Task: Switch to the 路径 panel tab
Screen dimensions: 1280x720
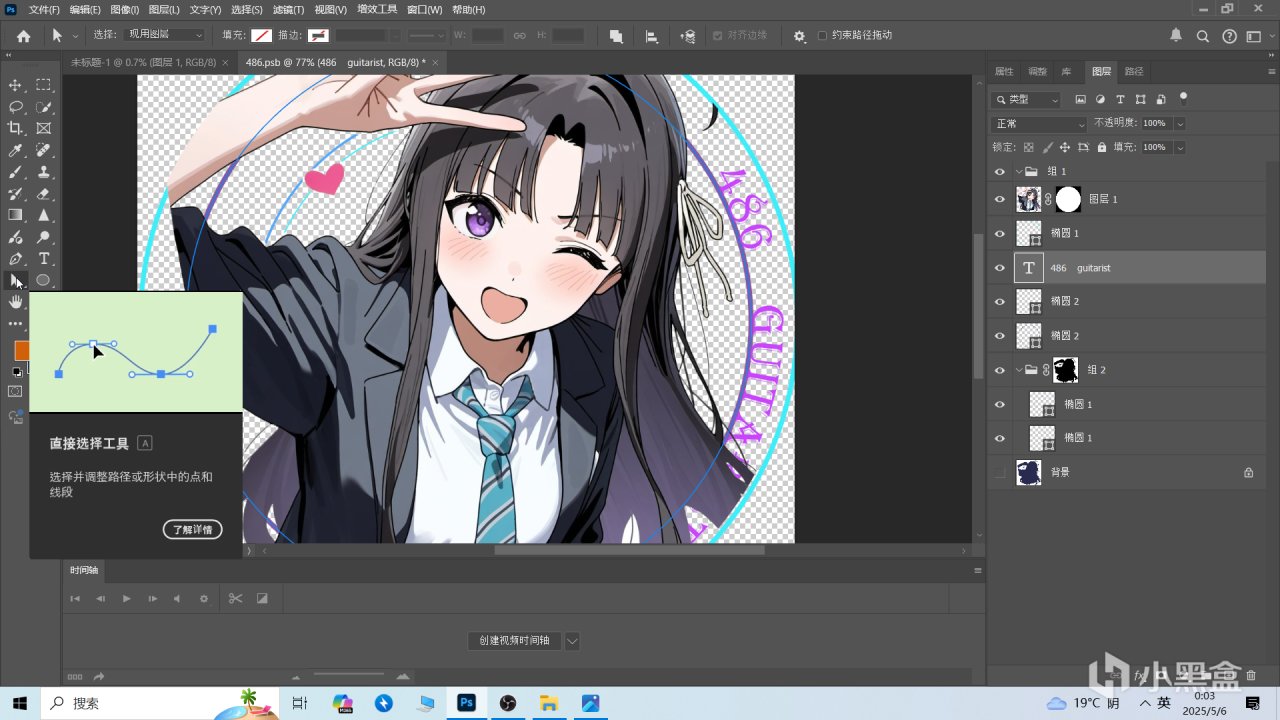Action: point(1134,72)
